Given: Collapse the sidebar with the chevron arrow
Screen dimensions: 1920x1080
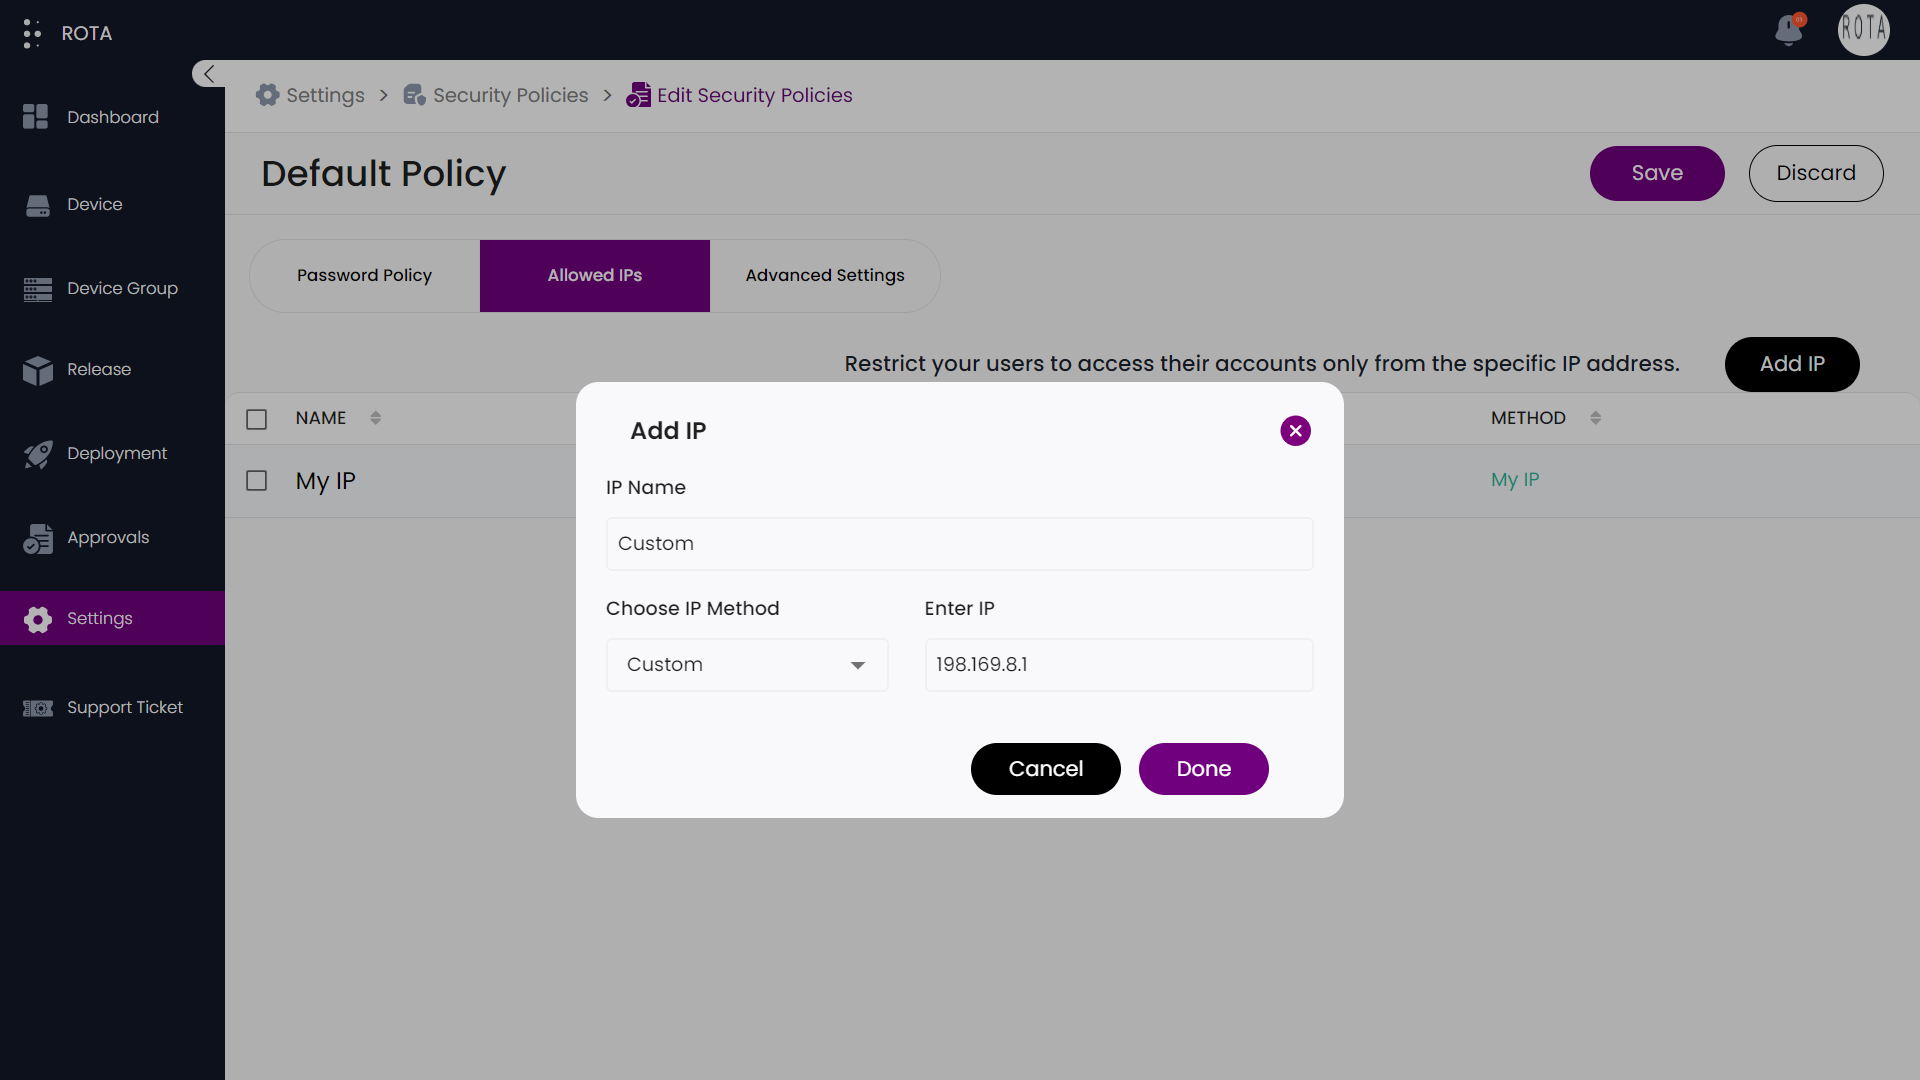Looking at the screenshot, I should click(208, 74).
